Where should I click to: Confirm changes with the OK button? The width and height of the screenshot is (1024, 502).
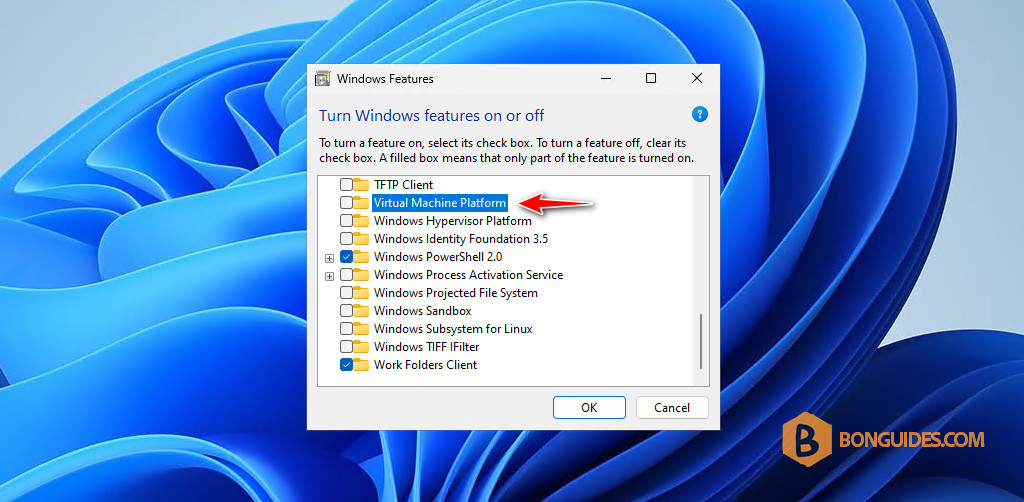[x=589, y=407]
